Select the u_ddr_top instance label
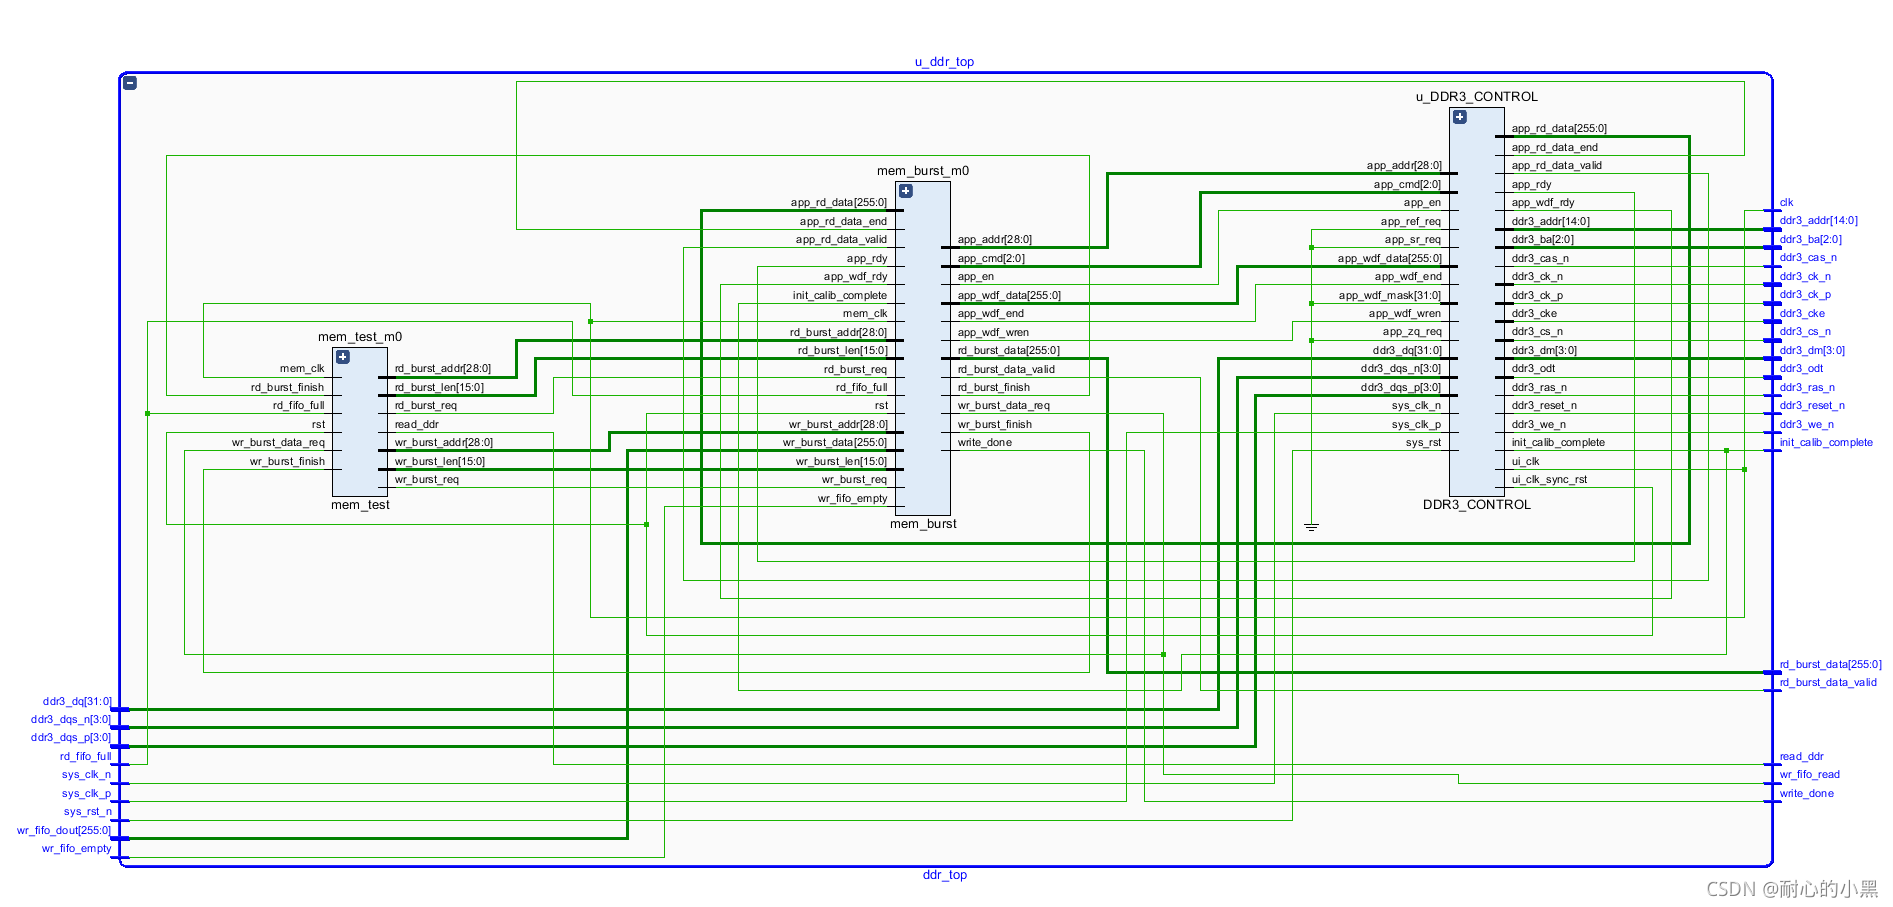The width and height of the screenshot is (1893, 907). coord(944,62)
